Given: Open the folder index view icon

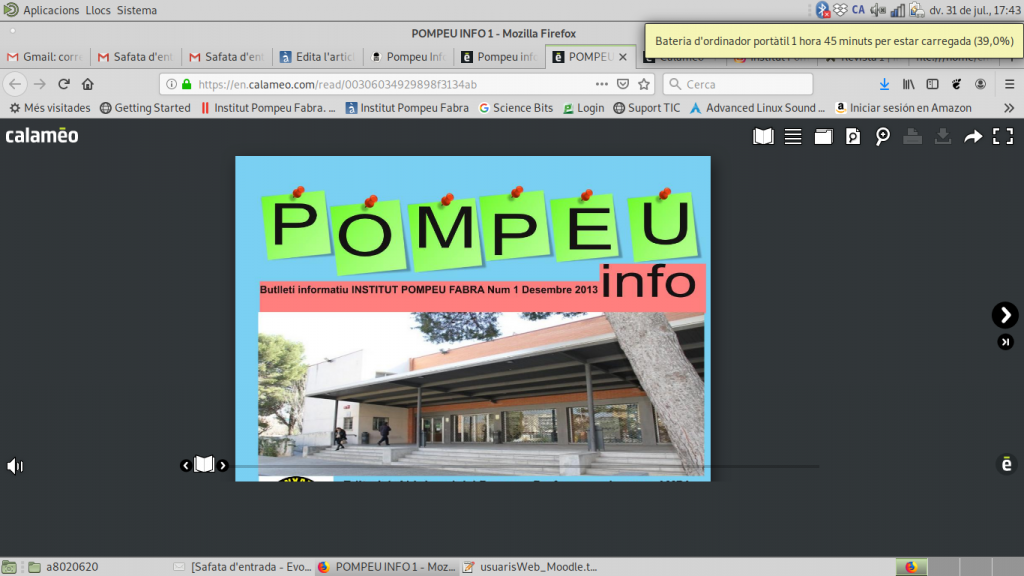Looking at the screenshot, I should click(823, 137).
